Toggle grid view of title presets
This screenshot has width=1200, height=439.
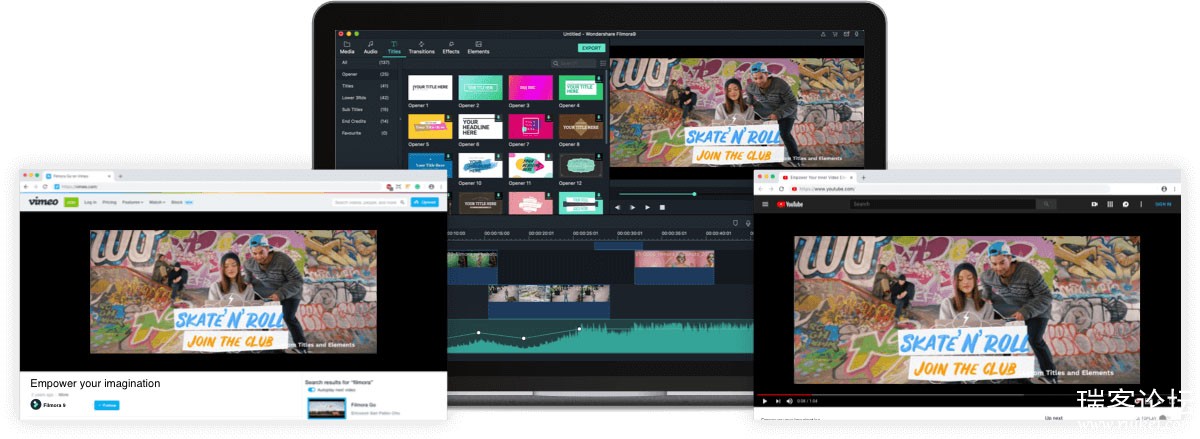click(x=603, y=63)
